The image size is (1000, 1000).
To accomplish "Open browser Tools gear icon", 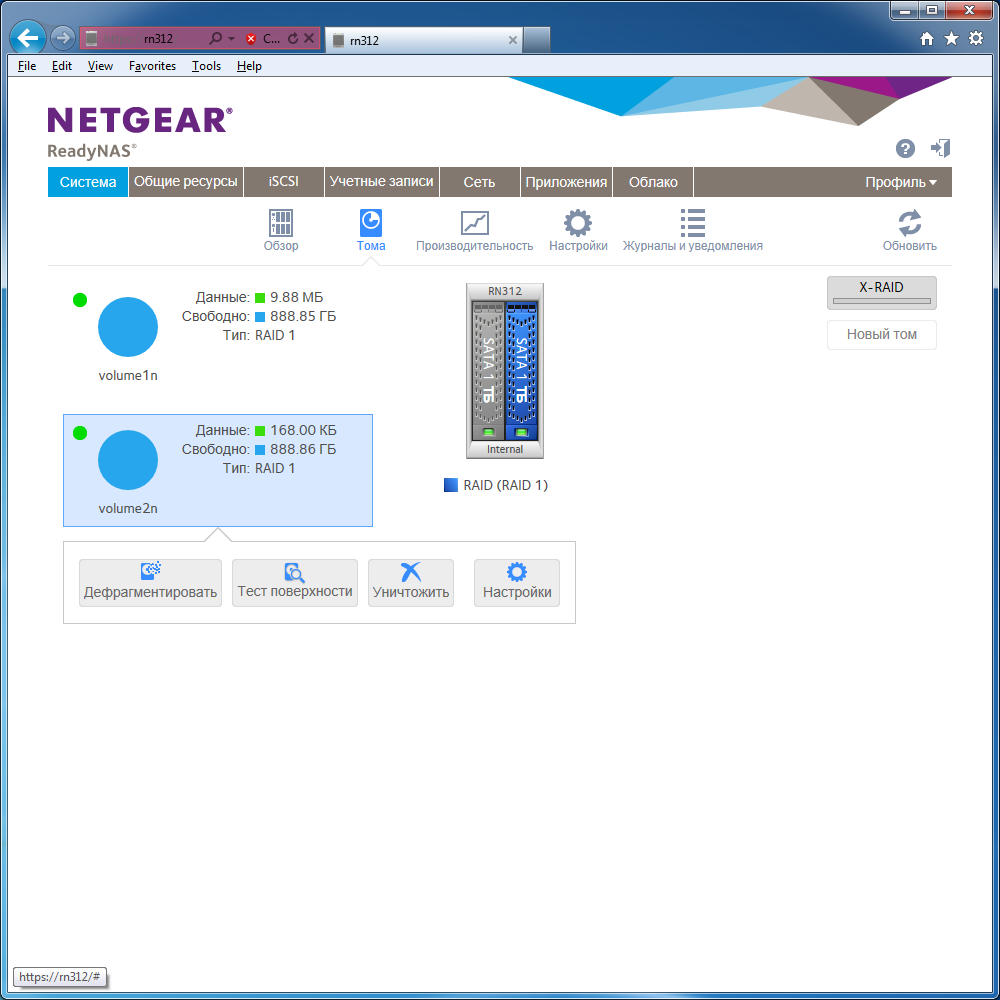I will coord(976,38).
